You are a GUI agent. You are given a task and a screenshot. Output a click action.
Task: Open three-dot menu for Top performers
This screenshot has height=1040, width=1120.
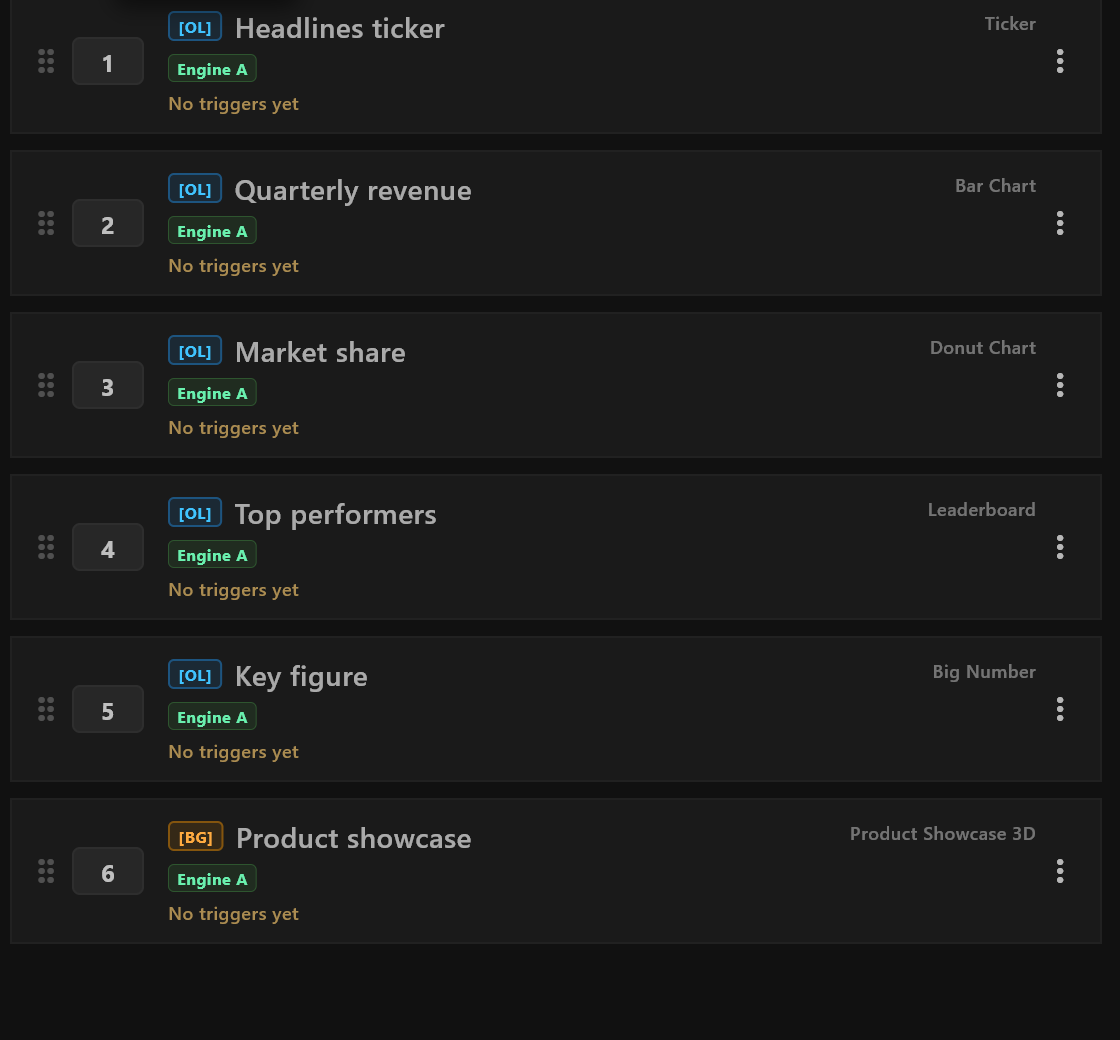pyautogui.click(x=1060, y=548)
